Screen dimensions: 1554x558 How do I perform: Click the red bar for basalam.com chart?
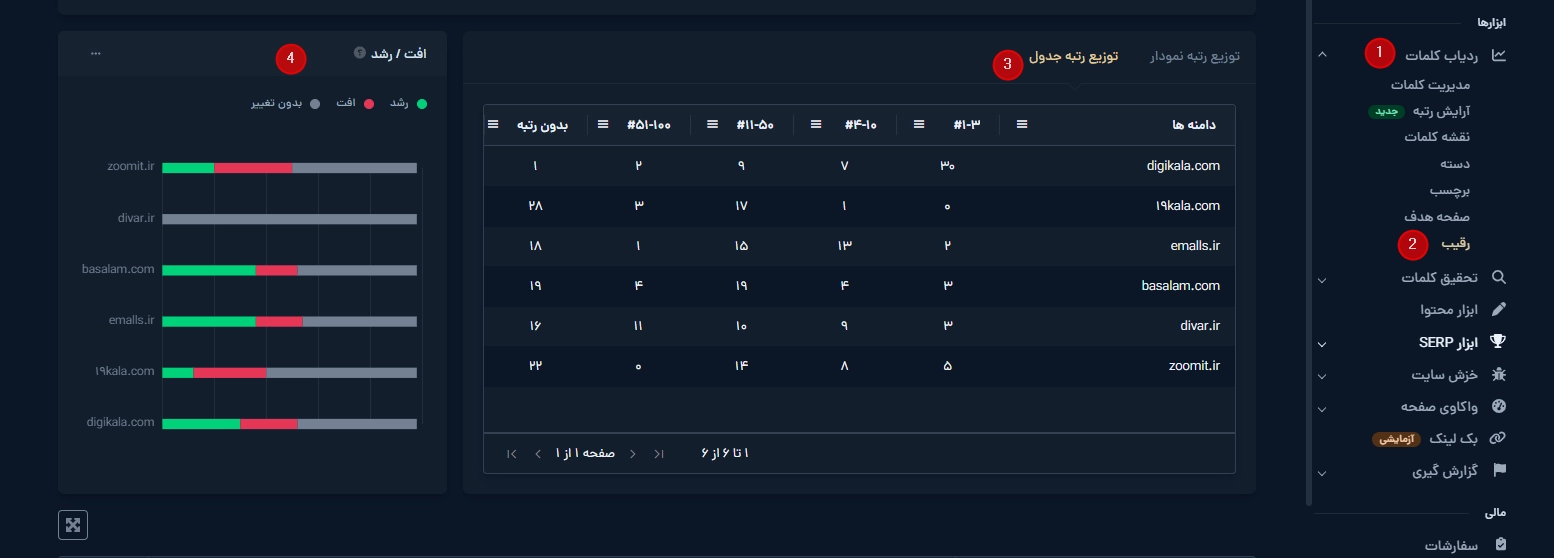(x=277, y=270)
